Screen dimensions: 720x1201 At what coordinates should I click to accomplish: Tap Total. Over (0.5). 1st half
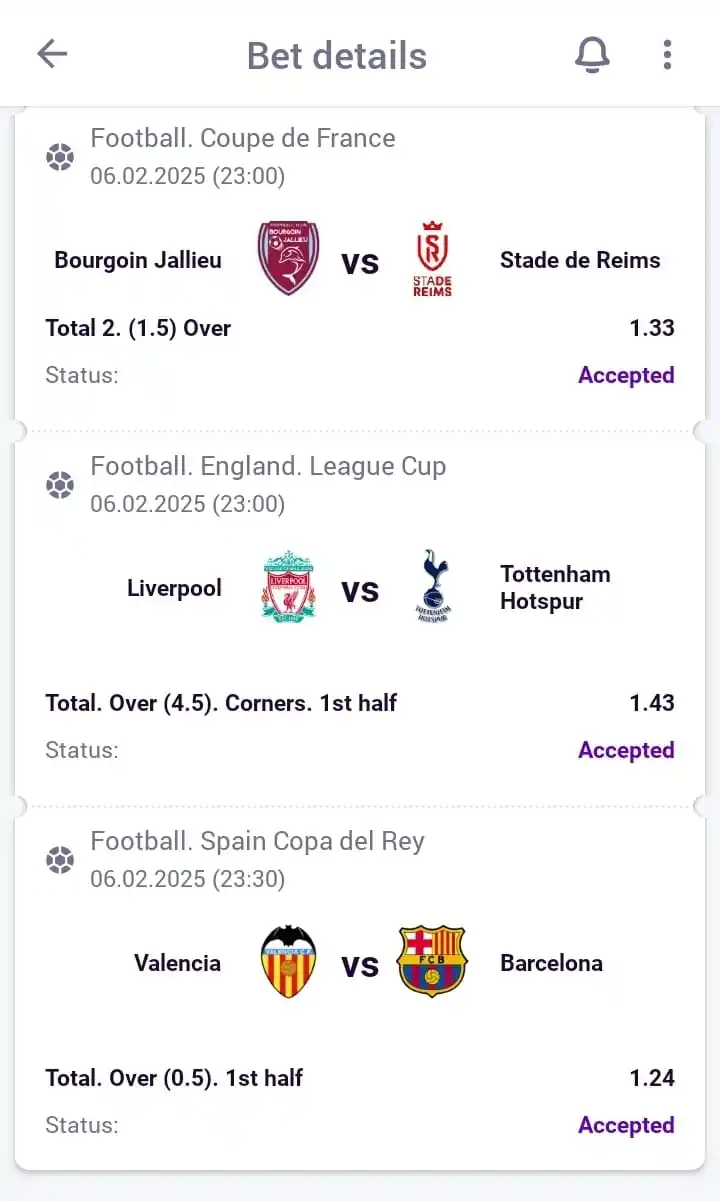click(x=174, y=1078)
